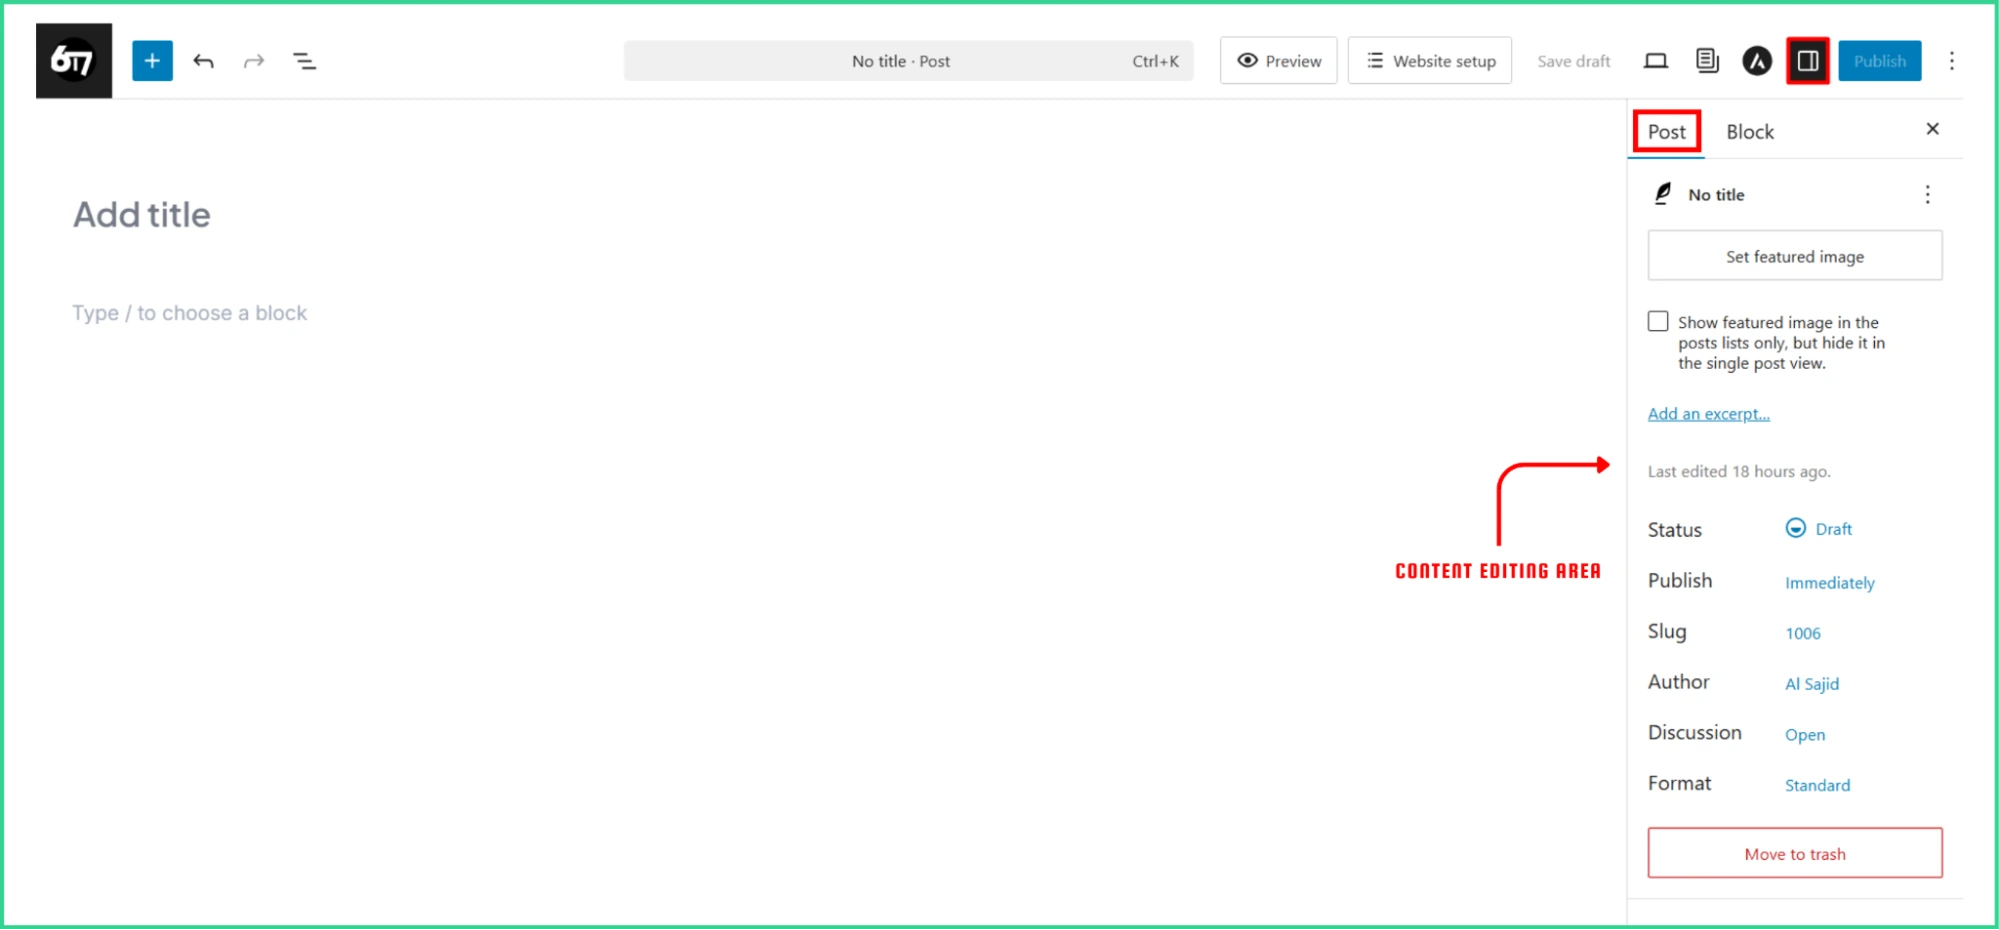
Task: Click the quill post icon beside No title
Action: click(1662, 194)
